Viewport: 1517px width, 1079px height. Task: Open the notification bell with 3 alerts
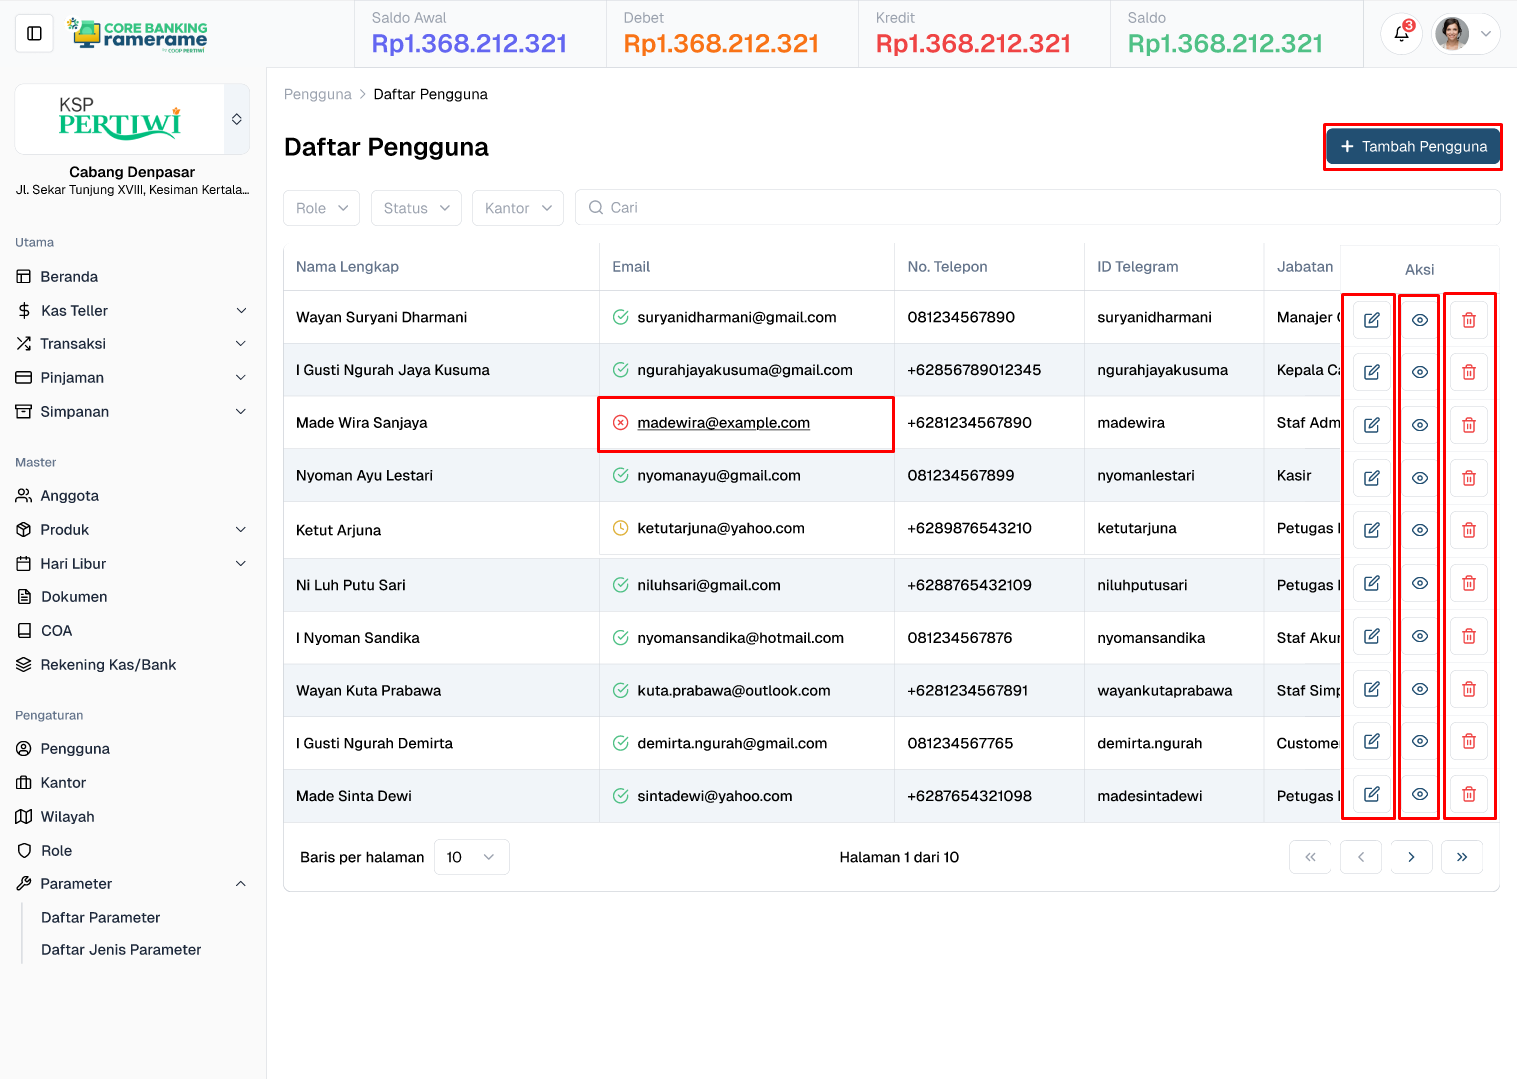1401,33
